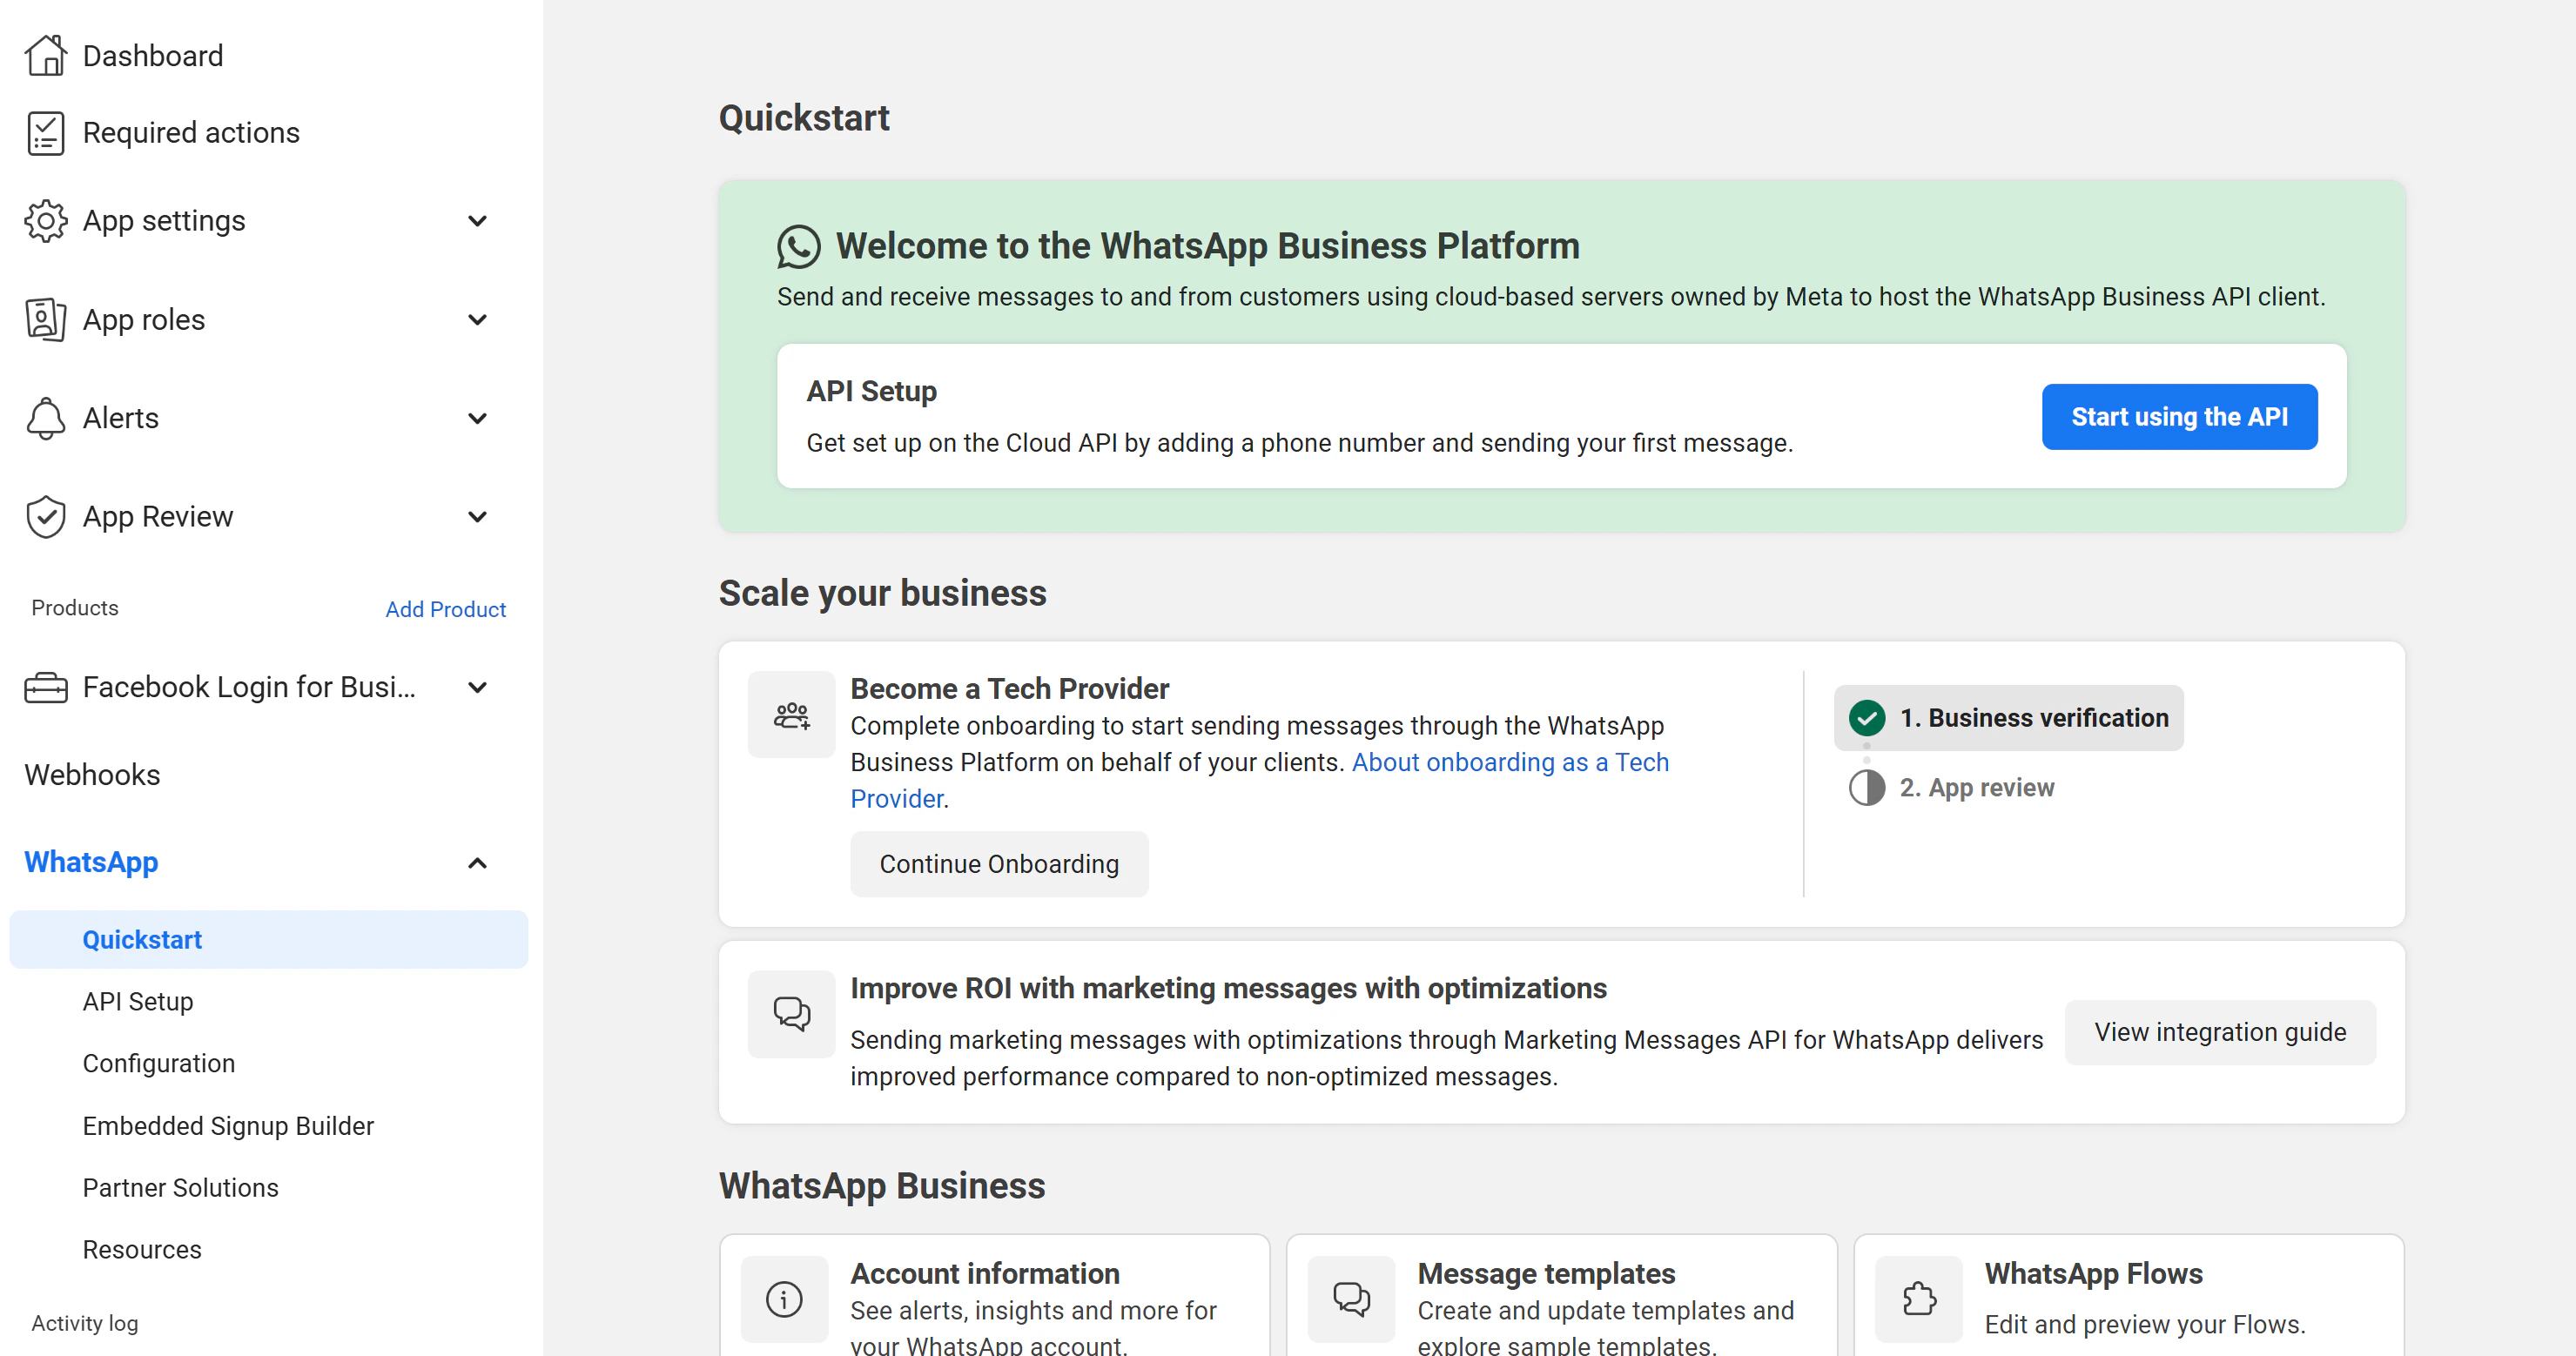Click View integration guide button
Image resolution: width=2576 pixels, height=1356 pixels.
2220,1033
